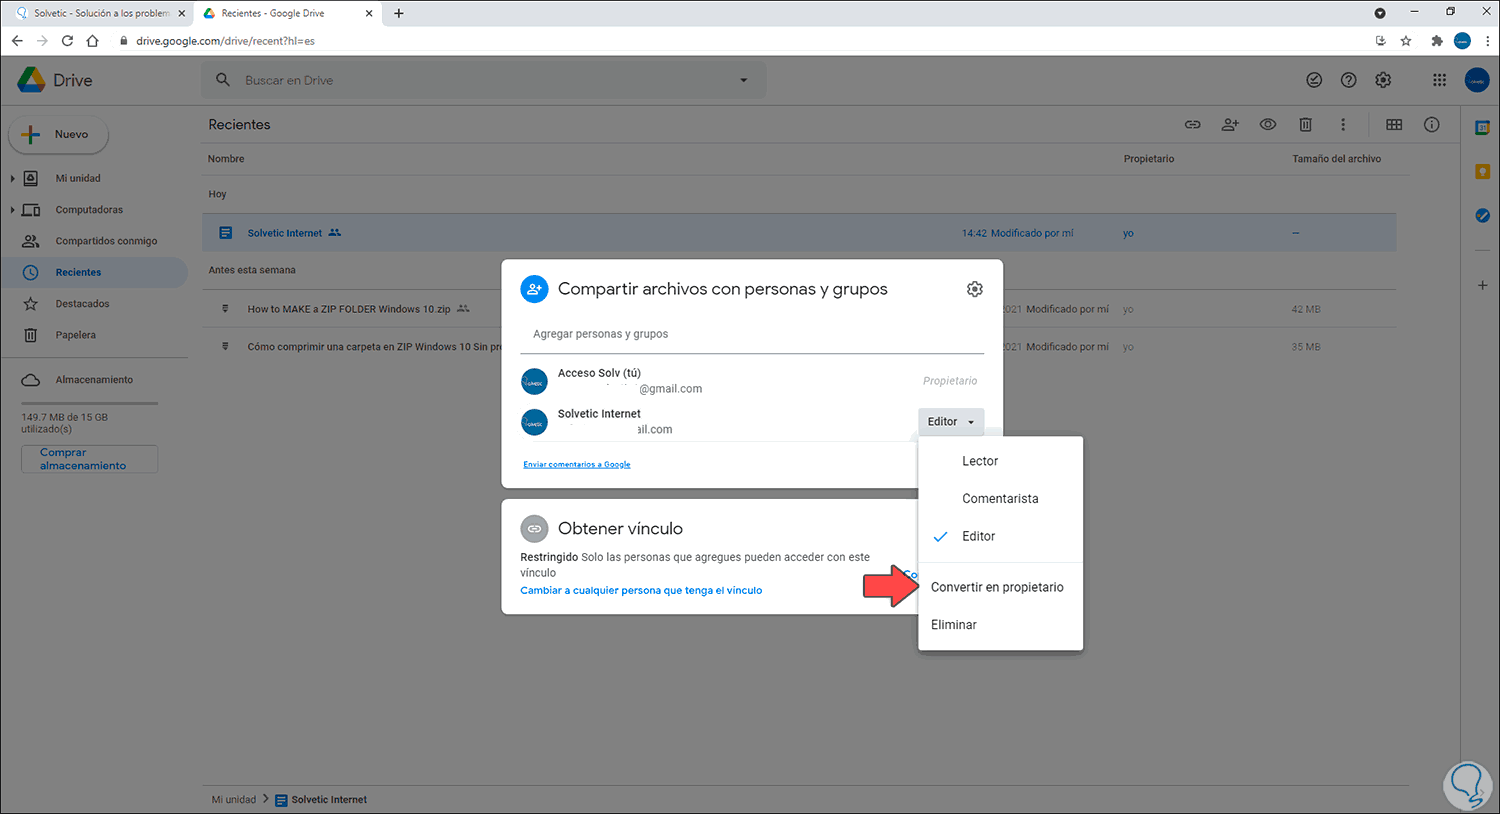This screenshot has width=1500, height=815.
Task: Click browser back arrow
Action: [17, 41]
